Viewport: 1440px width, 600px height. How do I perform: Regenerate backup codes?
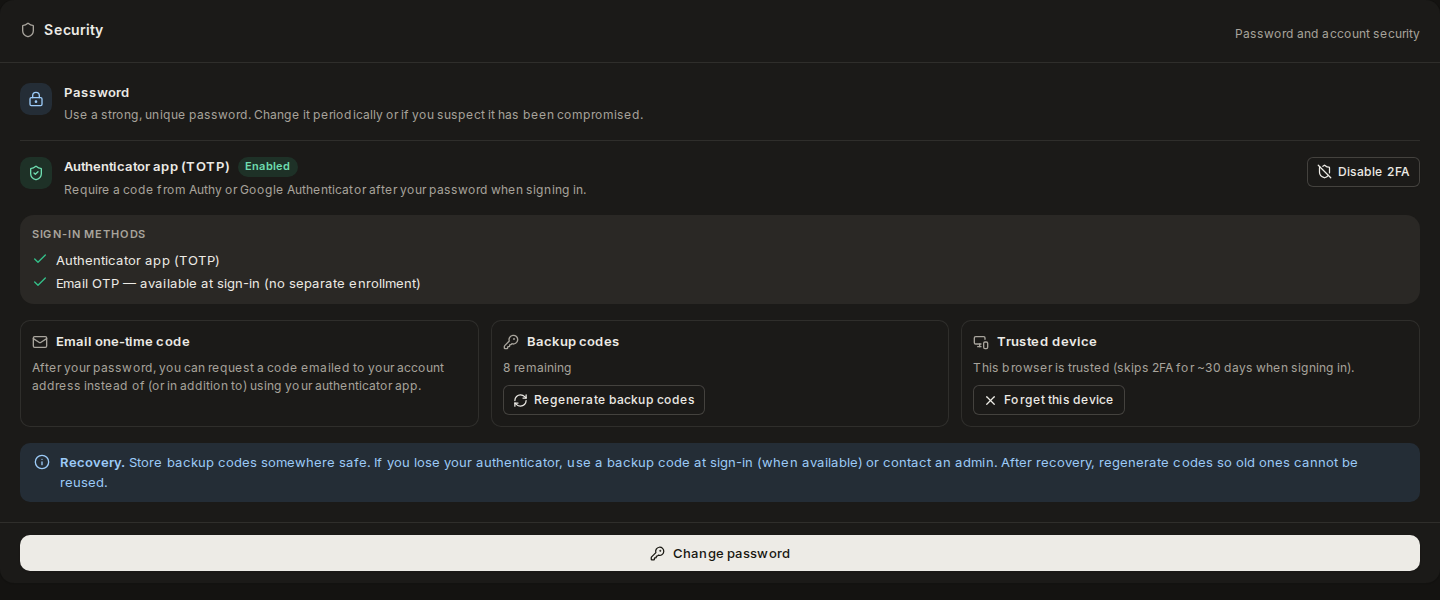point(604,400)
